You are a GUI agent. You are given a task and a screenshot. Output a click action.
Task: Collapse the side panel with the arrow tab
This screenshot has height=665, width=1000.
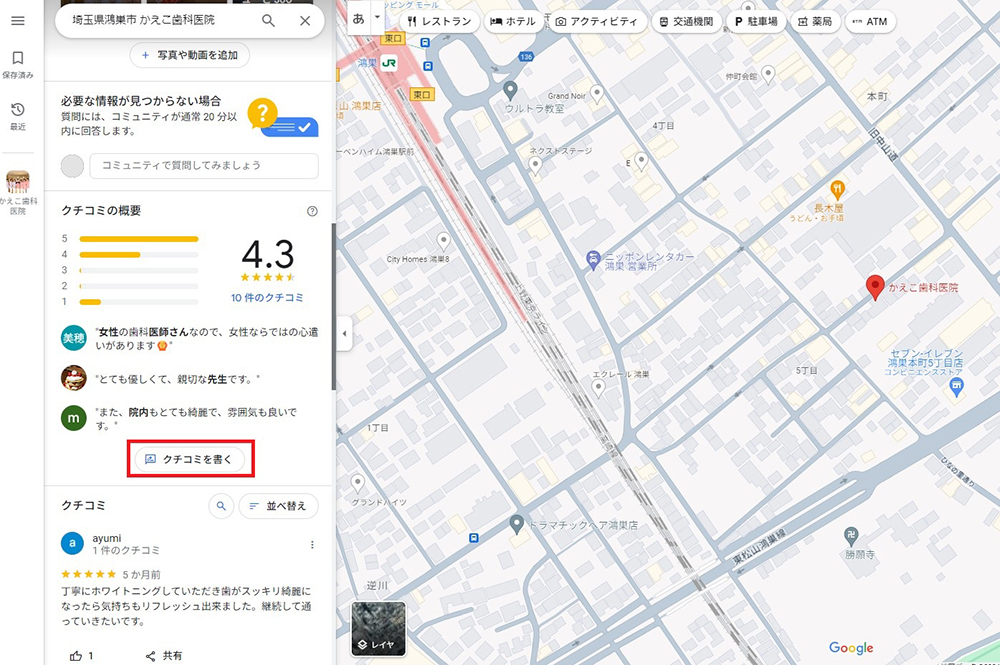[344, 333]
